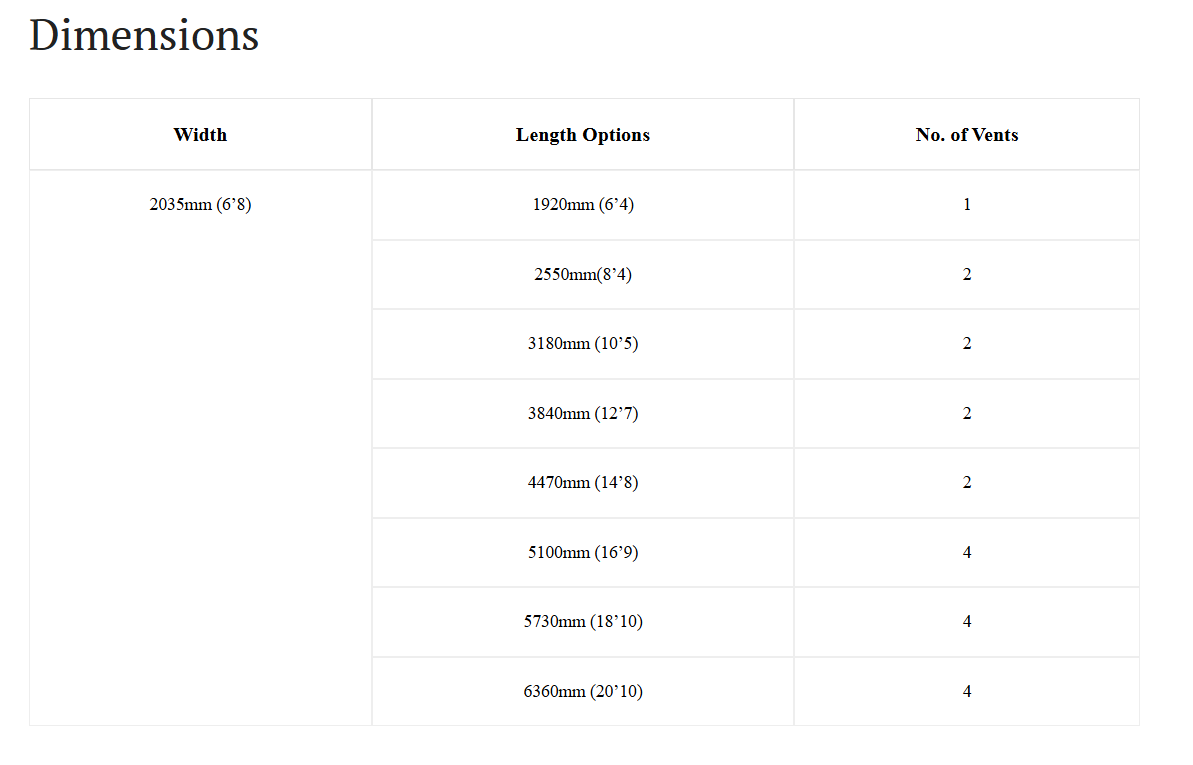
Task: Click the 2550mm(8'4) length cell
Action: [x=583, y=274]
